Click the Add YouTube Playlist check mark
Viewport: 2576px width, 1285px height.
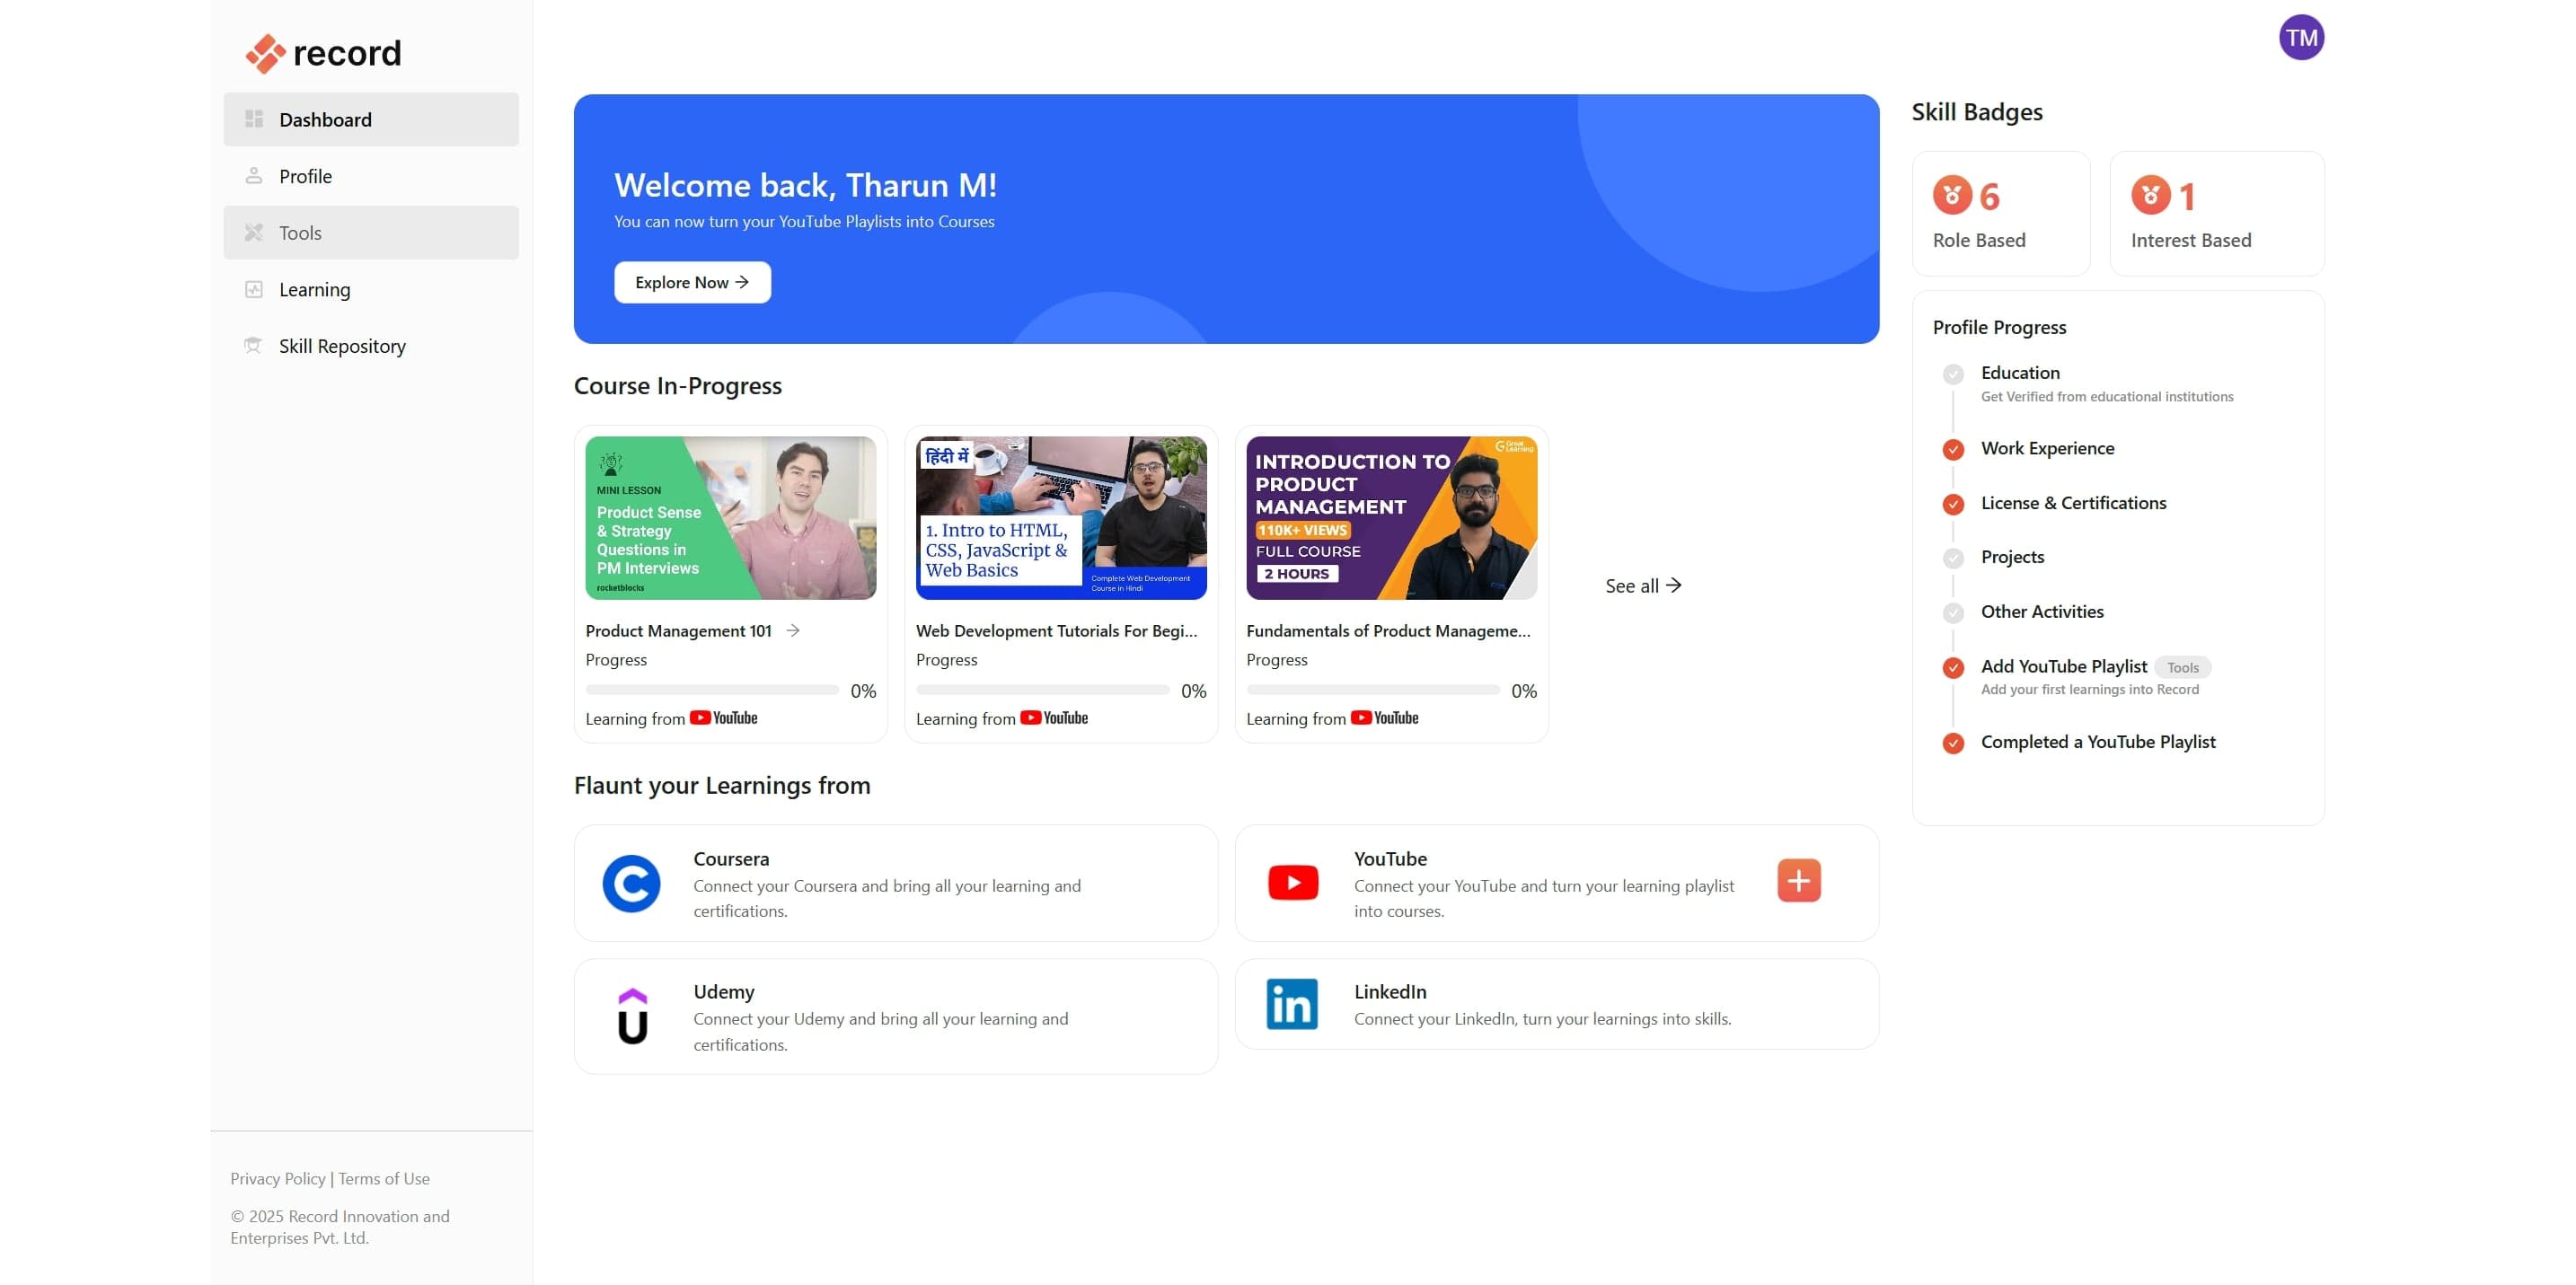pyautogui.click(x=1953, y=669)
